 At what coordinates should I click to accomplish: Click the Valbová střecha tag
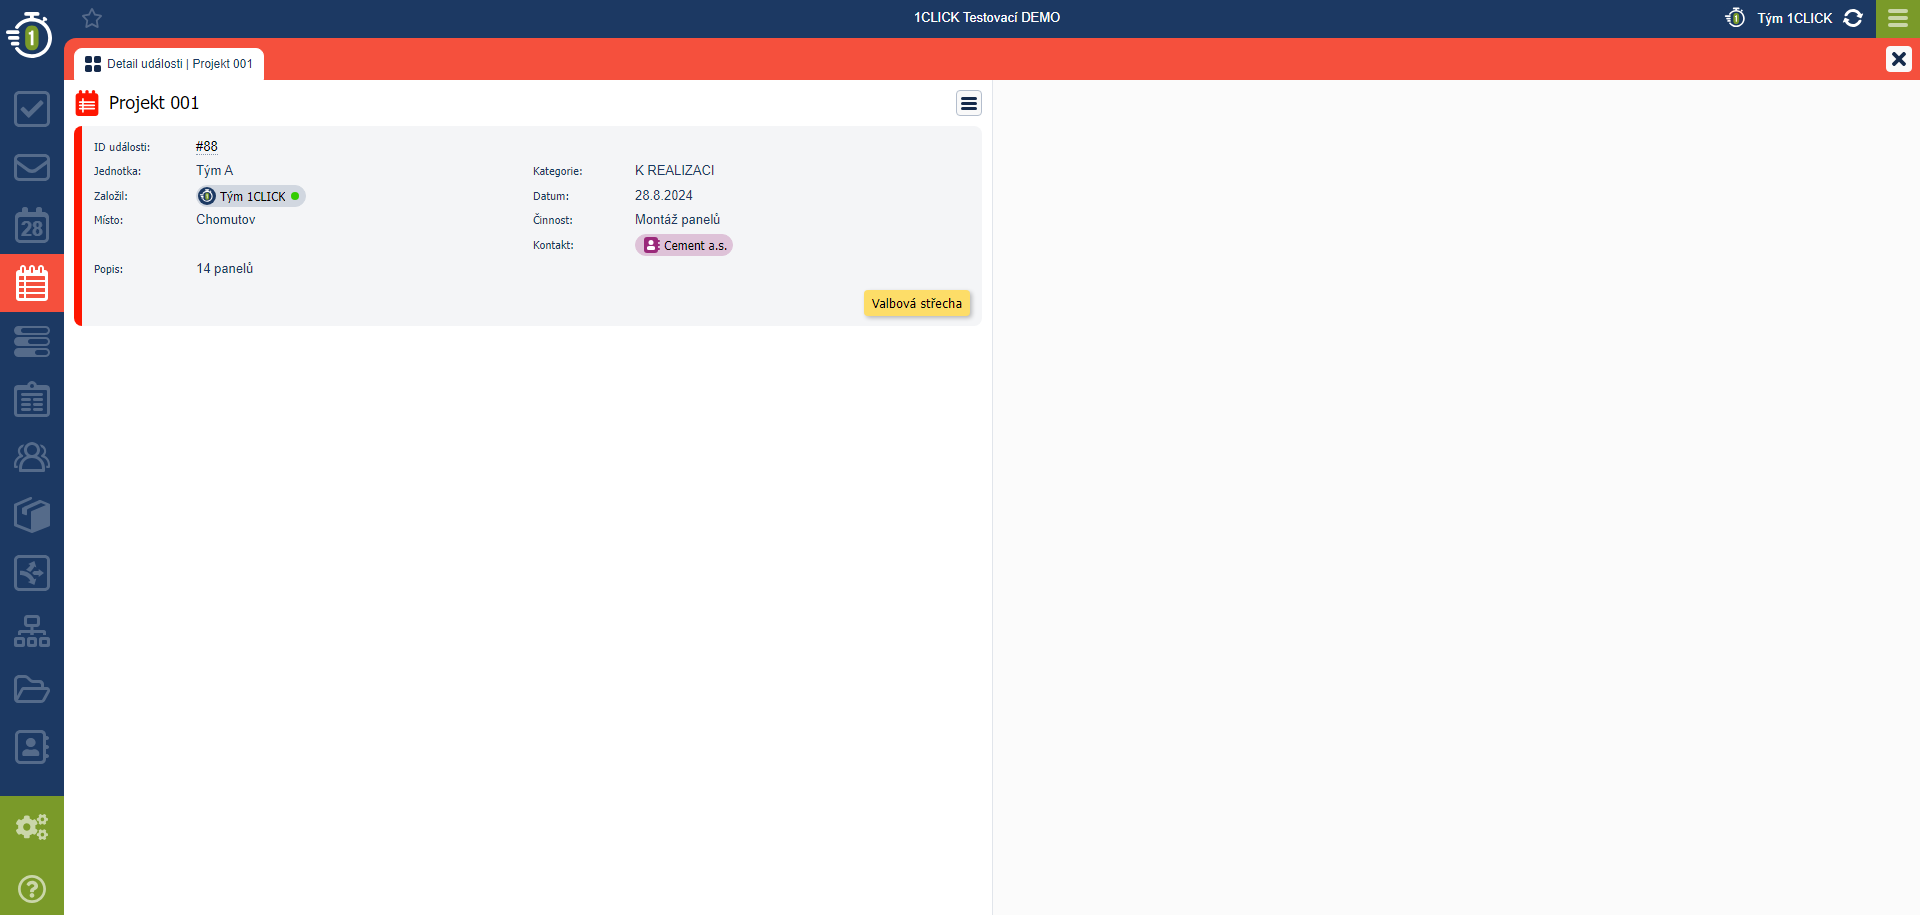(x=917, y=303)
